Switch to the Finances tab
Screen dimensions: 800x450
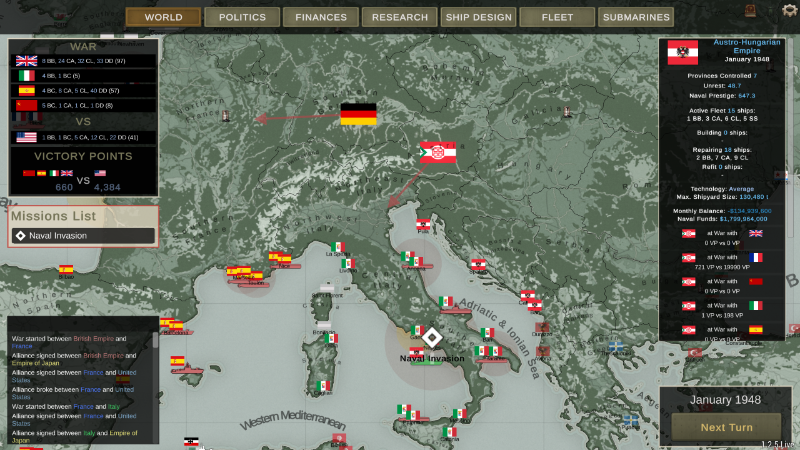(x=320, y=17)
